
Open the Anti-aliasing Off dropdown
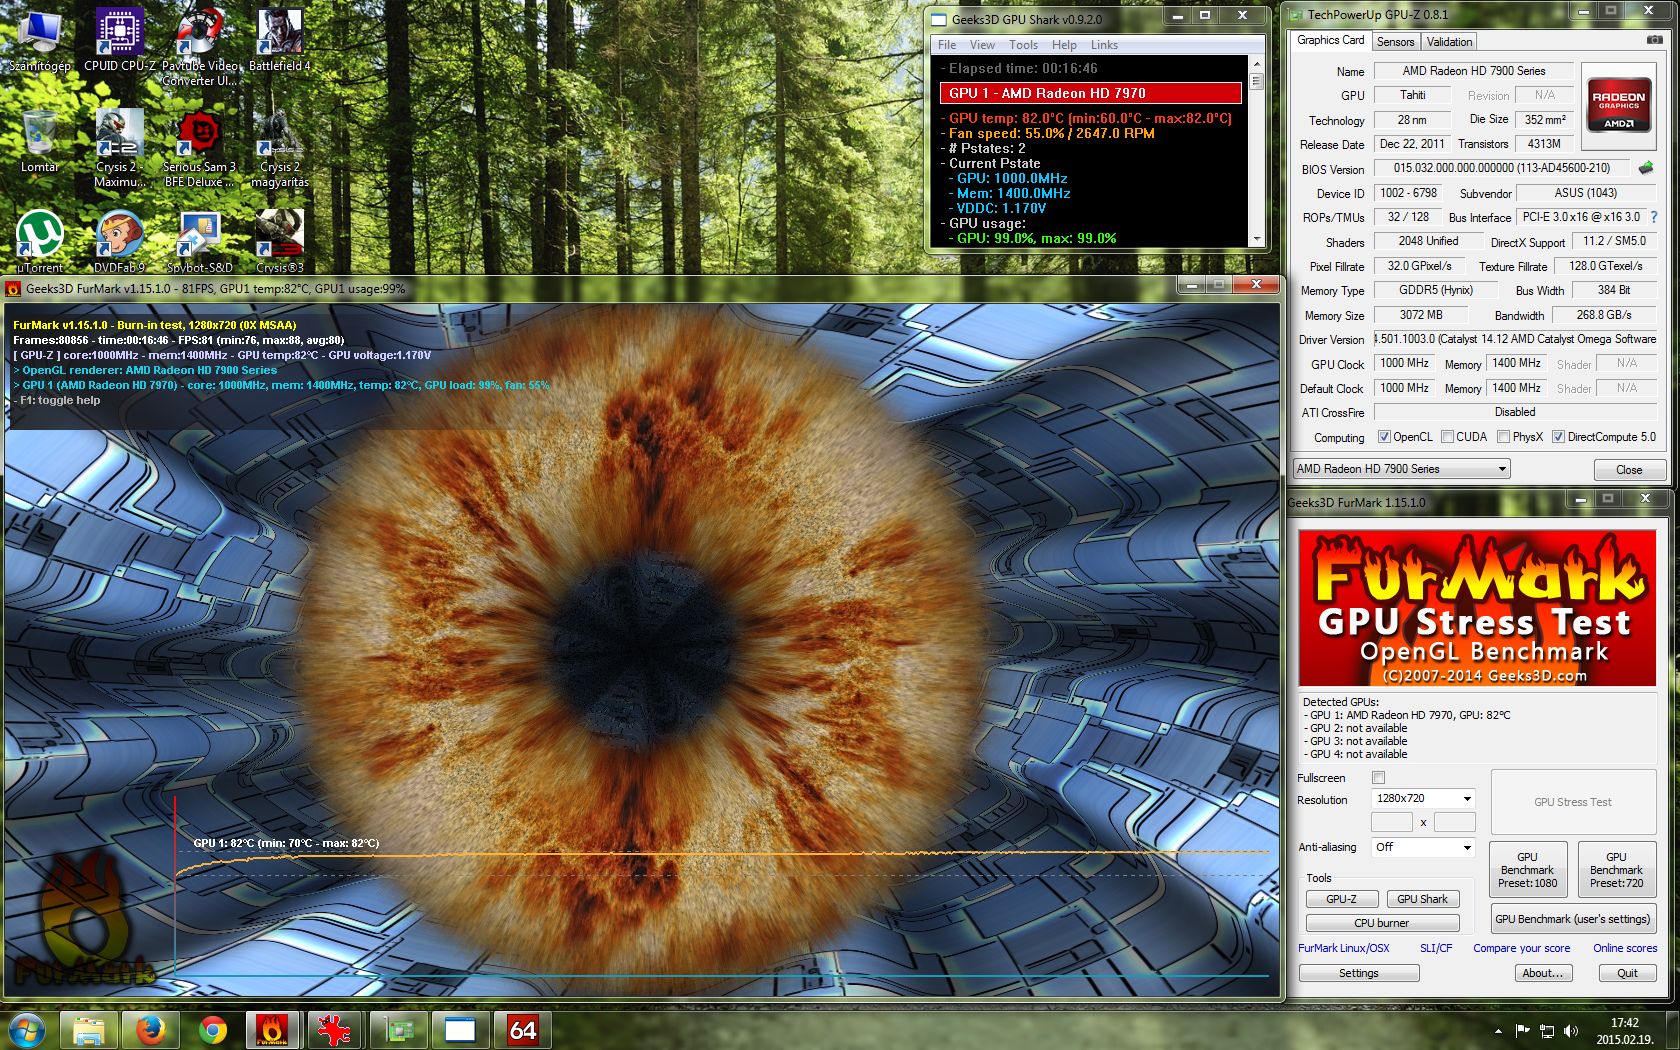pyautogui.click(x=1423, y=847)
